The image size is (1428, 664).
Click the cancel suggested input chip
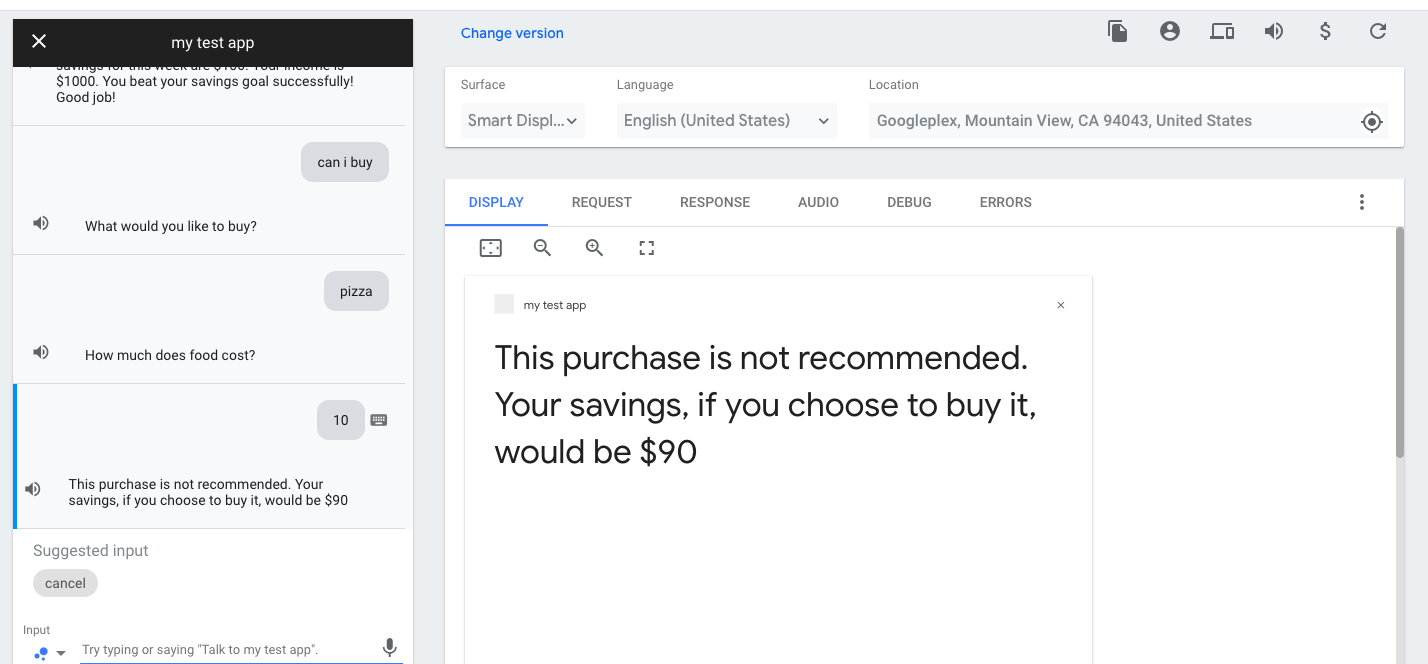click(65, 583)
